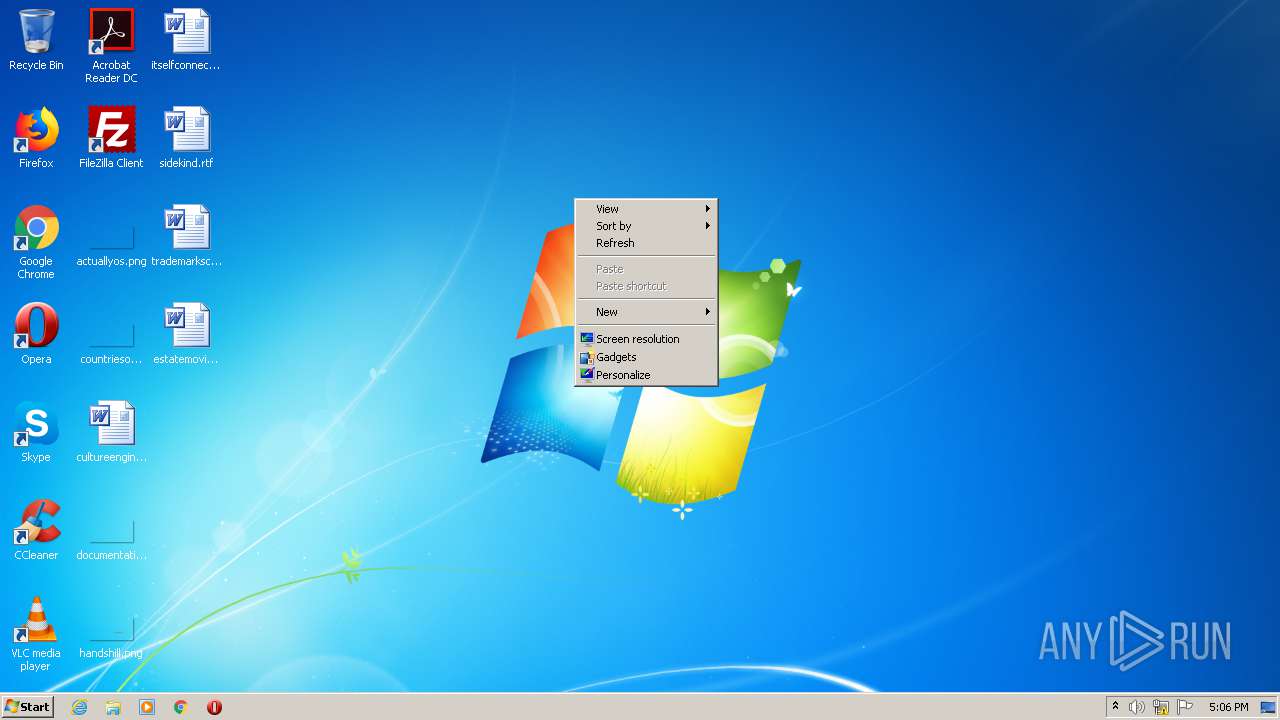Select the actuallyos.png file icon
The width and height of the screenshot is (1280, 720).
pyautogui.click(x=111, y=242)
